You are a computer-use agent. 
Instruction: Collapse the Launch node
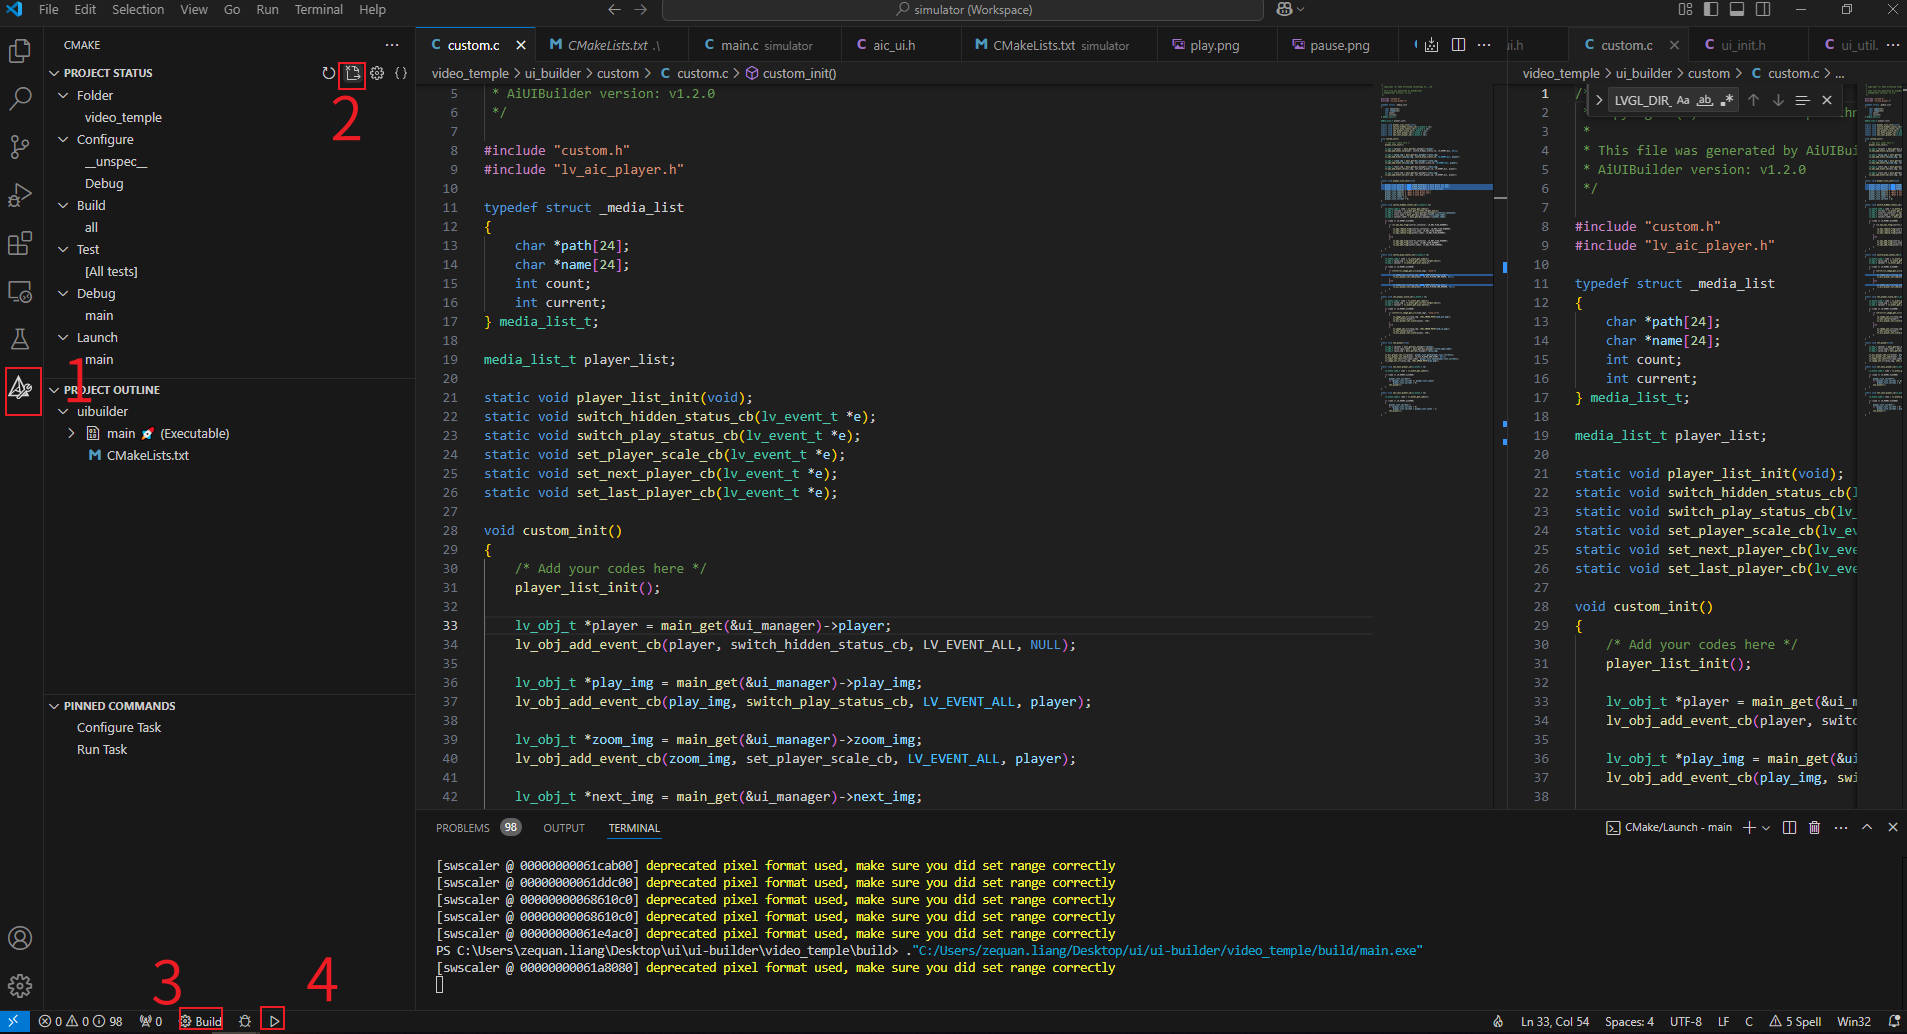(64, 337)
